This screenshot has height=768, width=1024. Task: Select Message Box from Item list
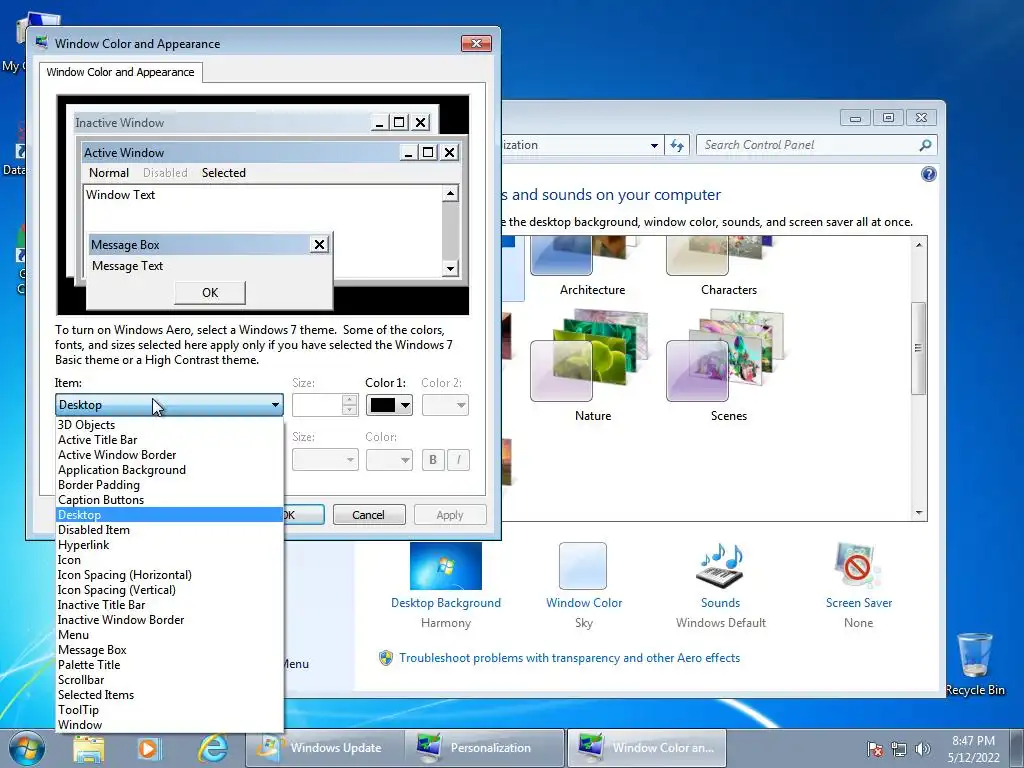coord(170,650)
